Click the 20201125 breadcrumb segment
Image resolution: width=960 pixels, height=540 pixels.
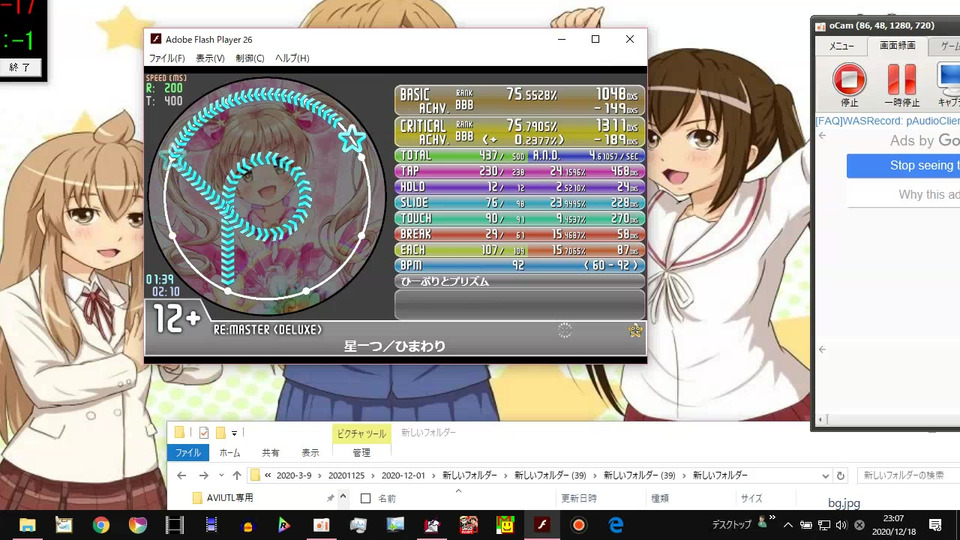(x=346, y=475)
